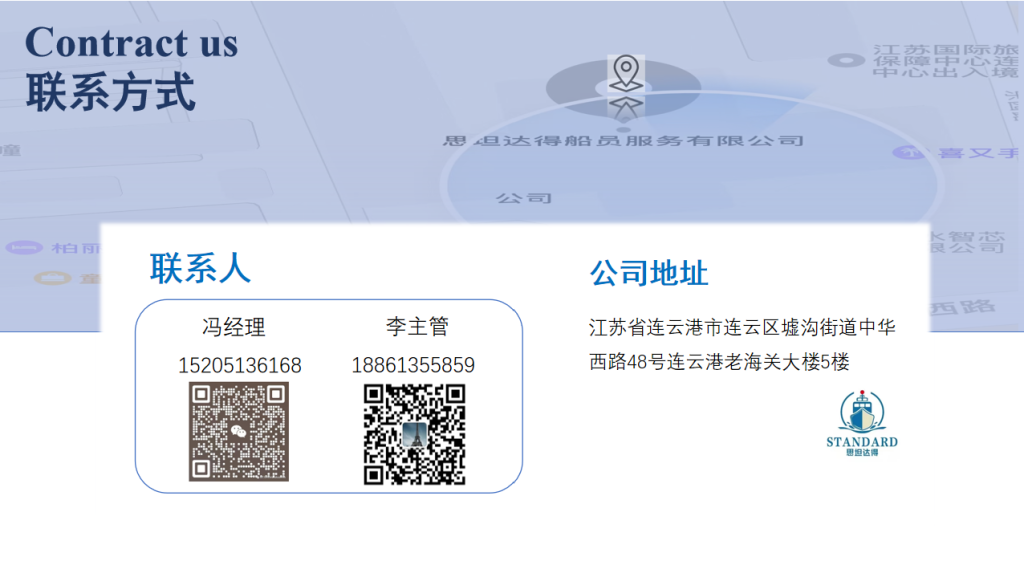Viewport: 1024px width, 569px height.
Task: Click the brown WeChat QR code
Action: click(x=239, y=432)
